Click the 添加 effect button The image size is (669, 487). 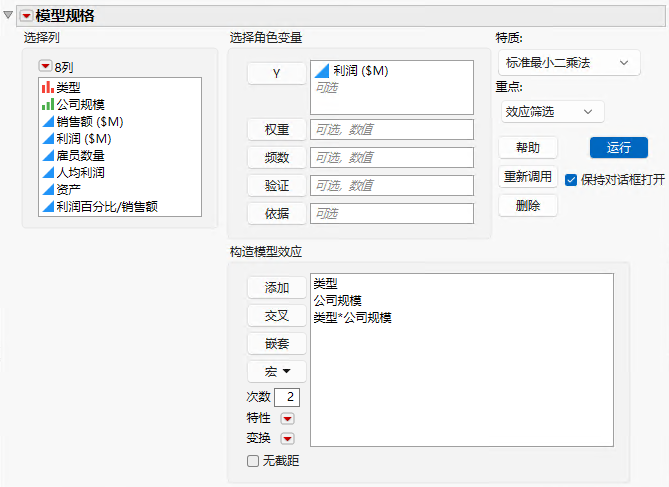(276, 288)
